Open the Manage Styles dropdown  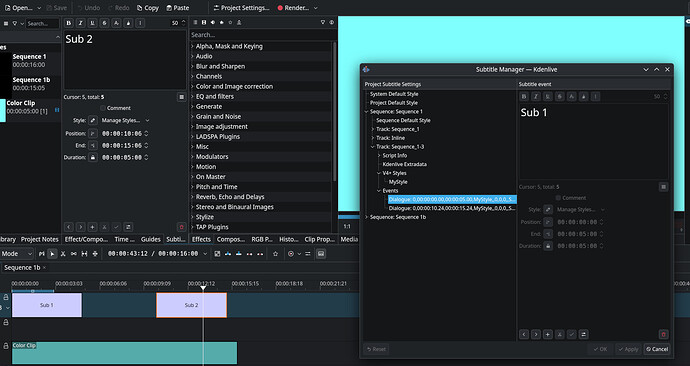(125, 120)
